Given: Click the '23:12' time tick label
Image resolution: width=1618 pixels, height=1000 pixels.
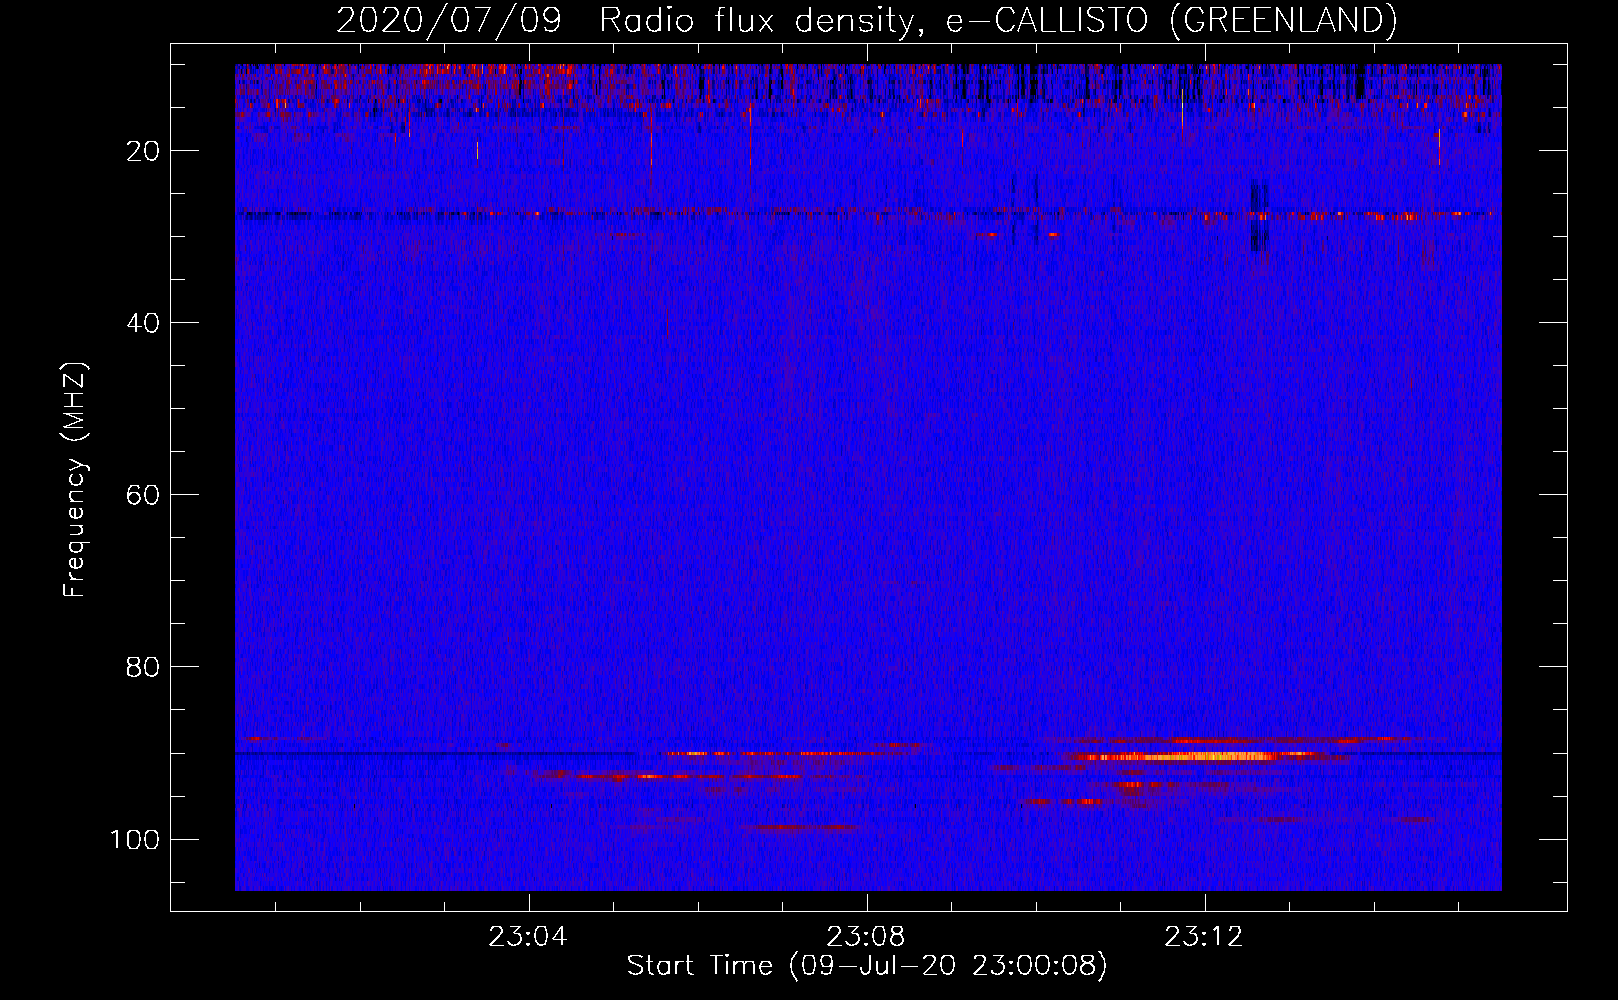Looking at the screenshot, I should tap(1204, 937).
